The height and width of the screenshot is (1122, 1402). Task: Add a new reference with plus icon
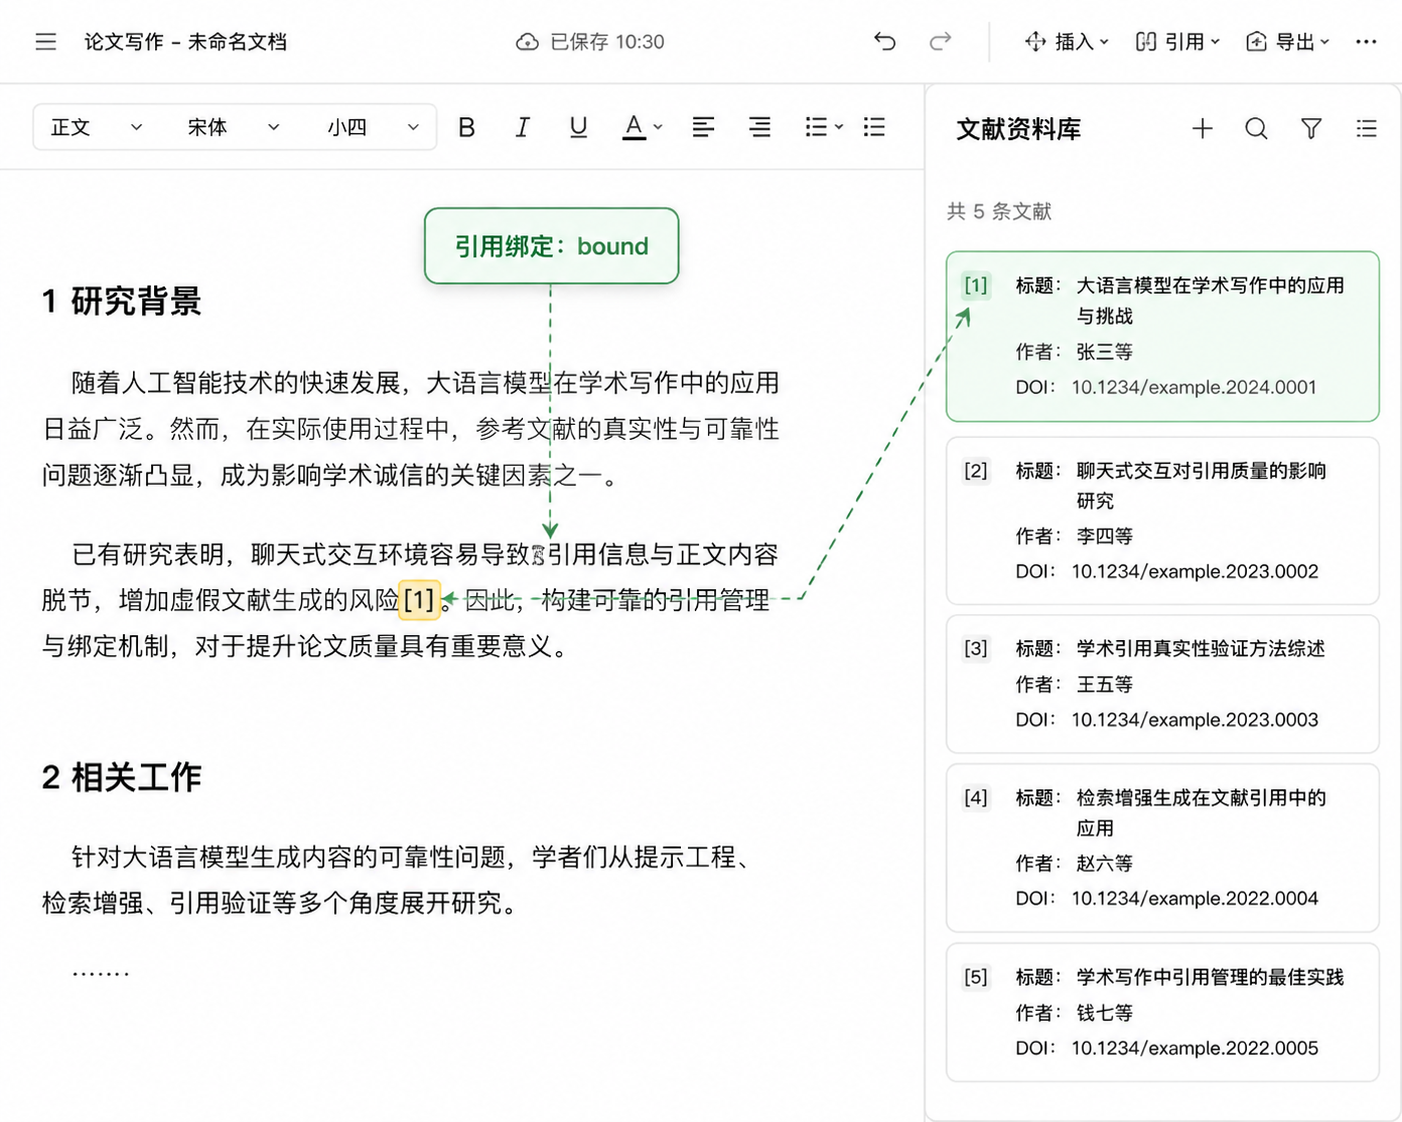pyautogui.click(x=1202, y=128)
